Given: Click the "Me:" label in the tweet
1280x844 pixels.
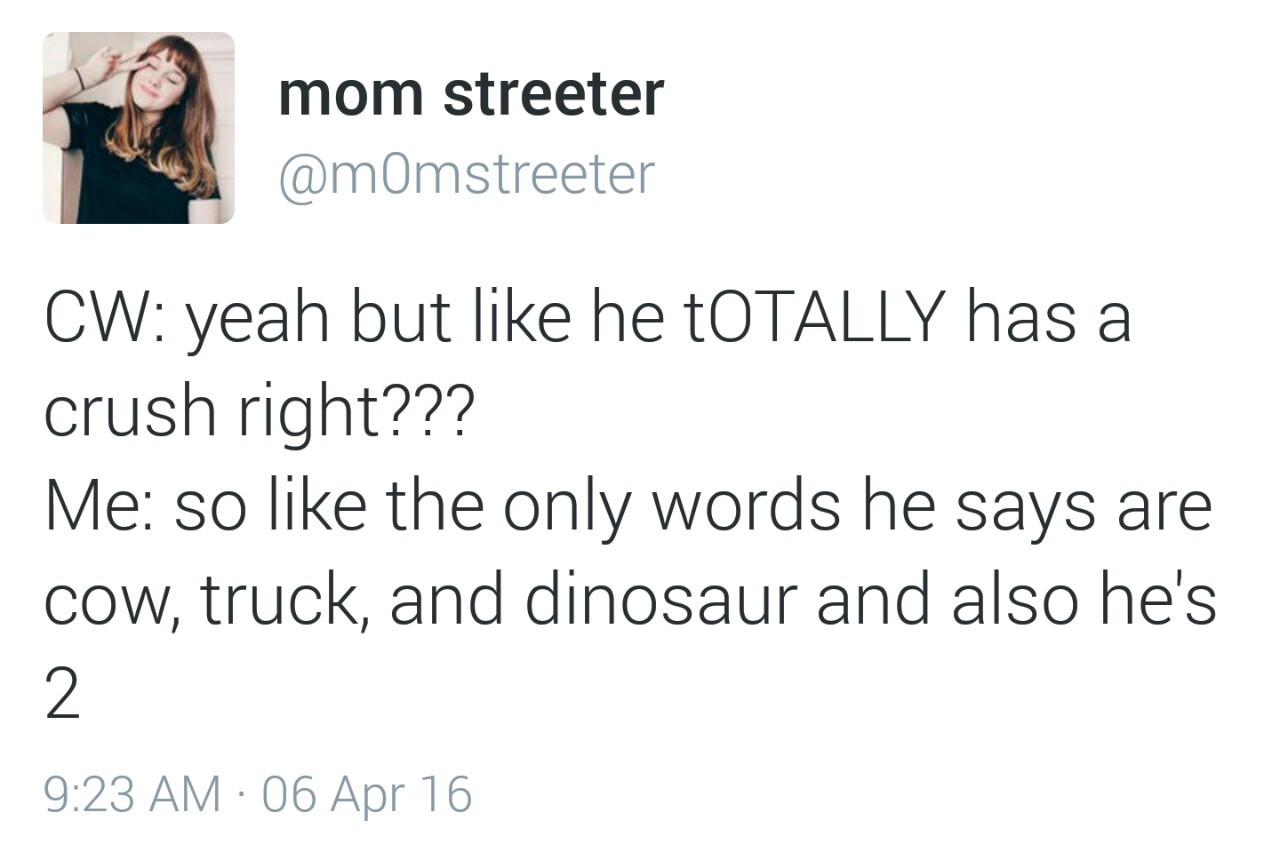Looking at the screenshot, I should (102, 506).
